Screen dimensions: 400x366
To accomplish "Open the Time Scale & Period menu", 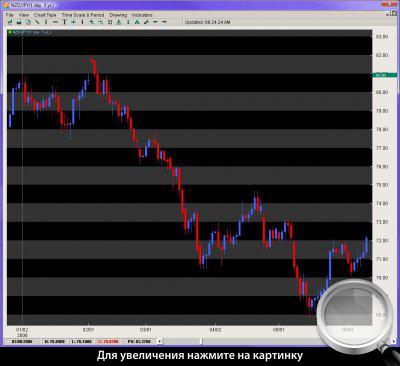I will (83, 15).
